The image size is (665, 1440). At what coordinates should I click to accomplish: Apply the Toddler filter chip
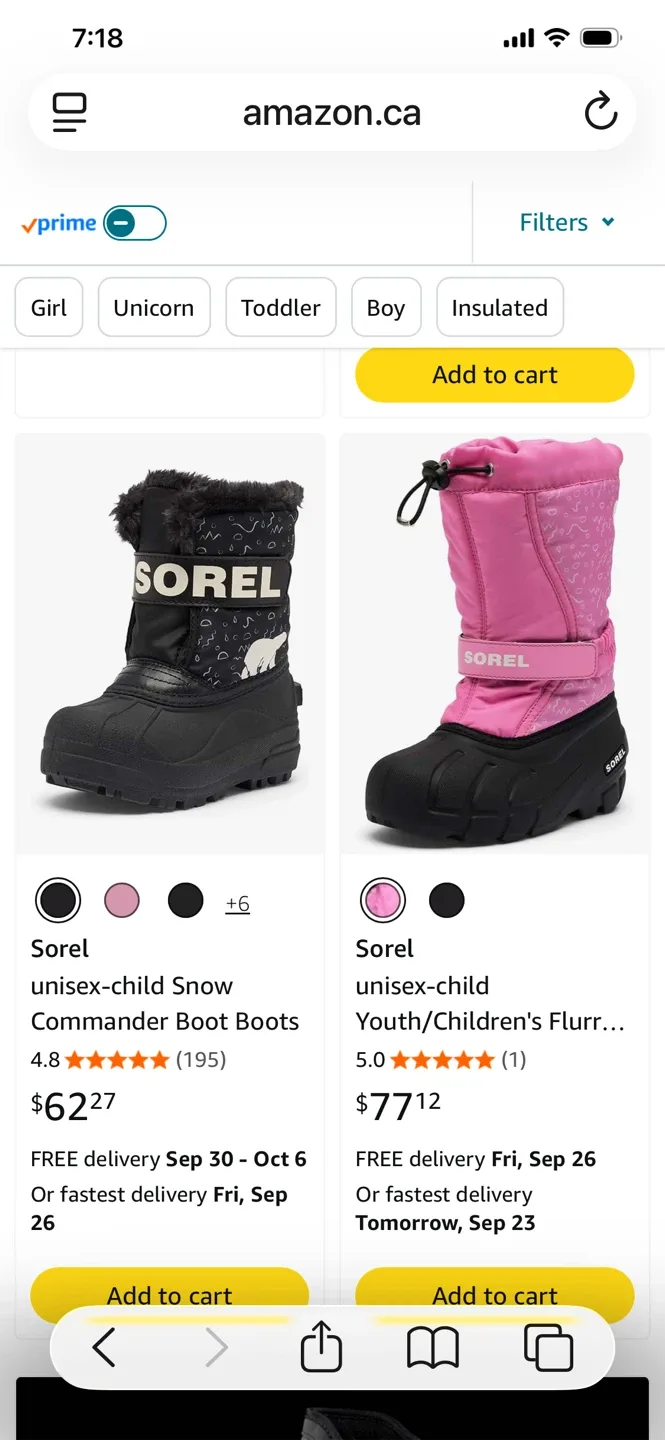coord(280,307)
